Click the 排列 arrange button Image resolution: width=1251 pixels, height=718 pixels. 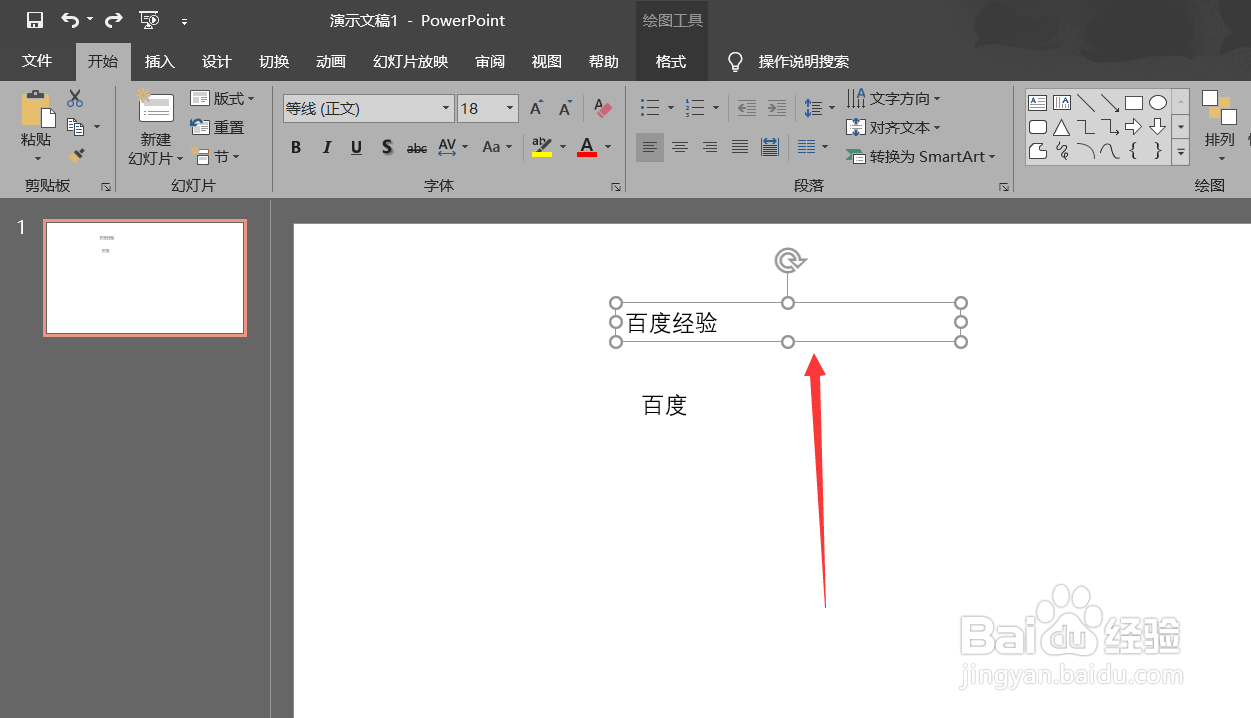click(1219, 126)
